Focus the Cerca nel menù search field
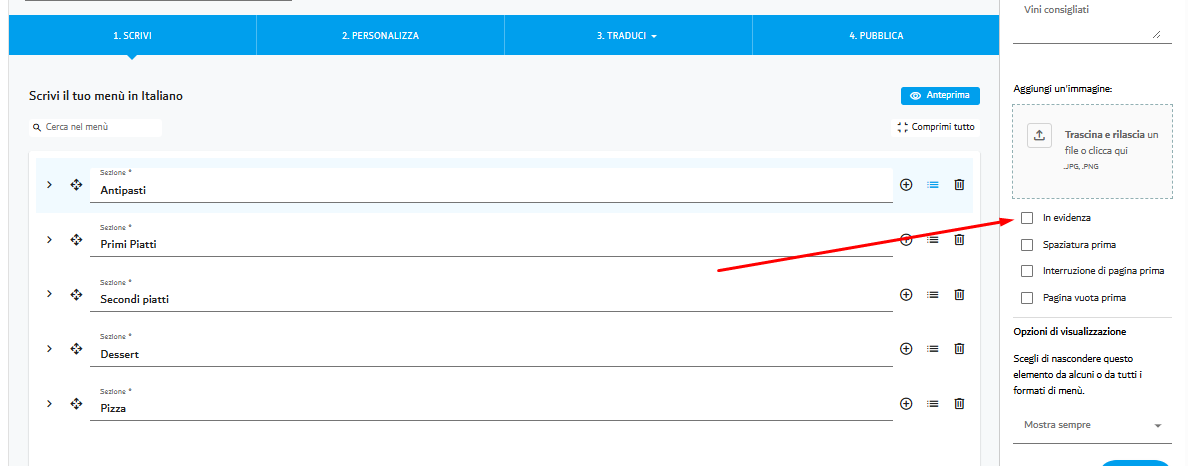The image size is (1188, 466). point(95,127)
